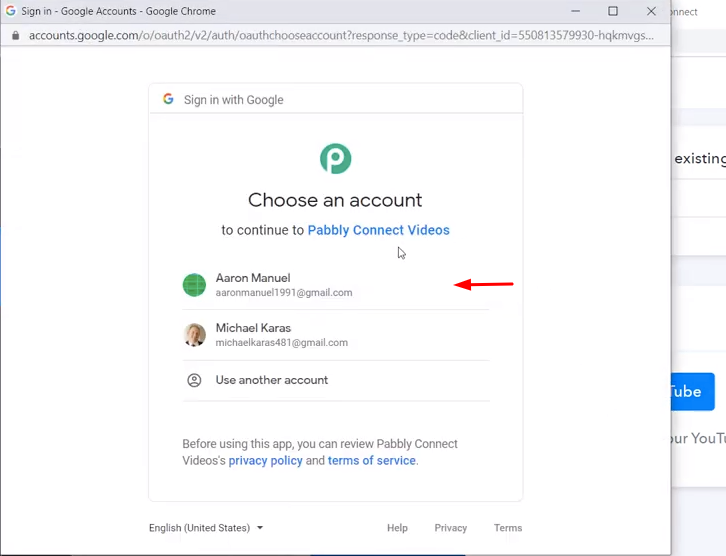Click the Sign in with Google header text
The image size is (726, 556).
(233, 100)
